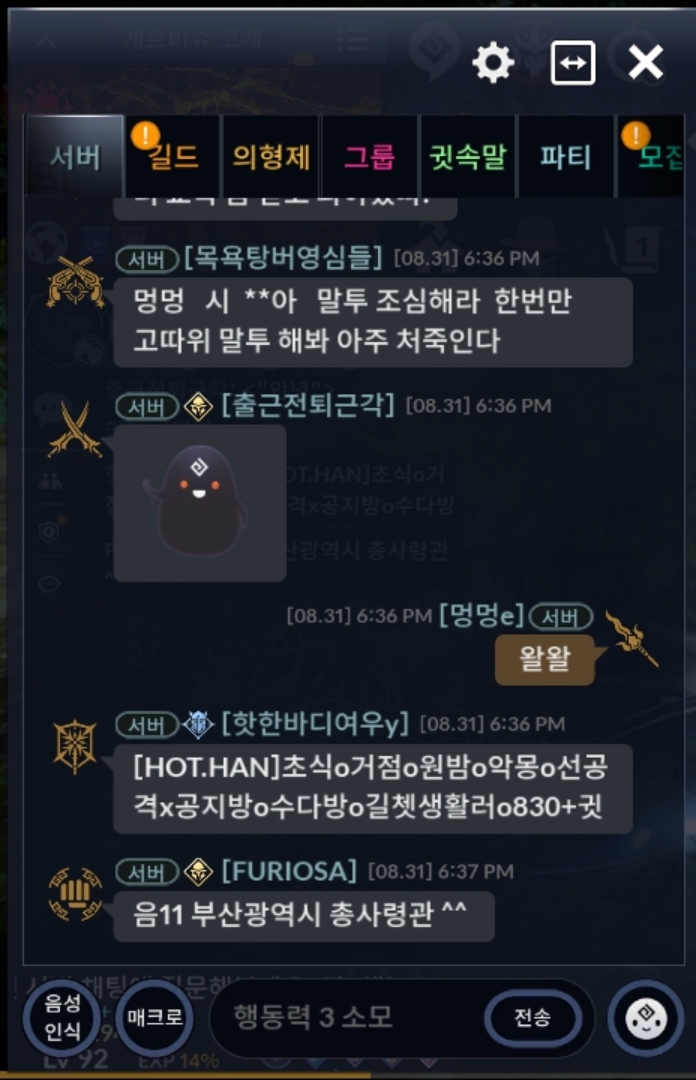696x1080 pixels.
Task: Click 멍멍e staff weapon avatar
Action: pos(632,638)
